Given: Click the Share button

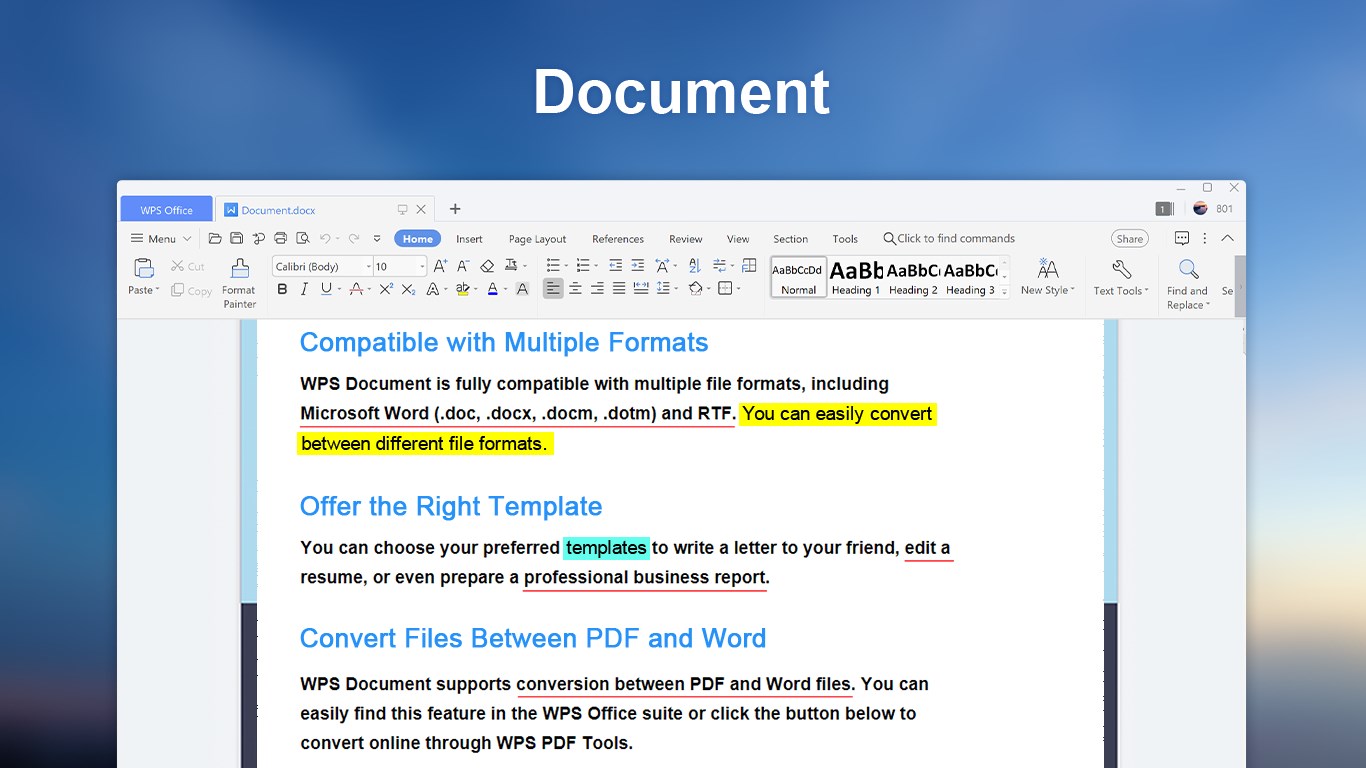Looking at the screenshot, I should click(1130, 239).
